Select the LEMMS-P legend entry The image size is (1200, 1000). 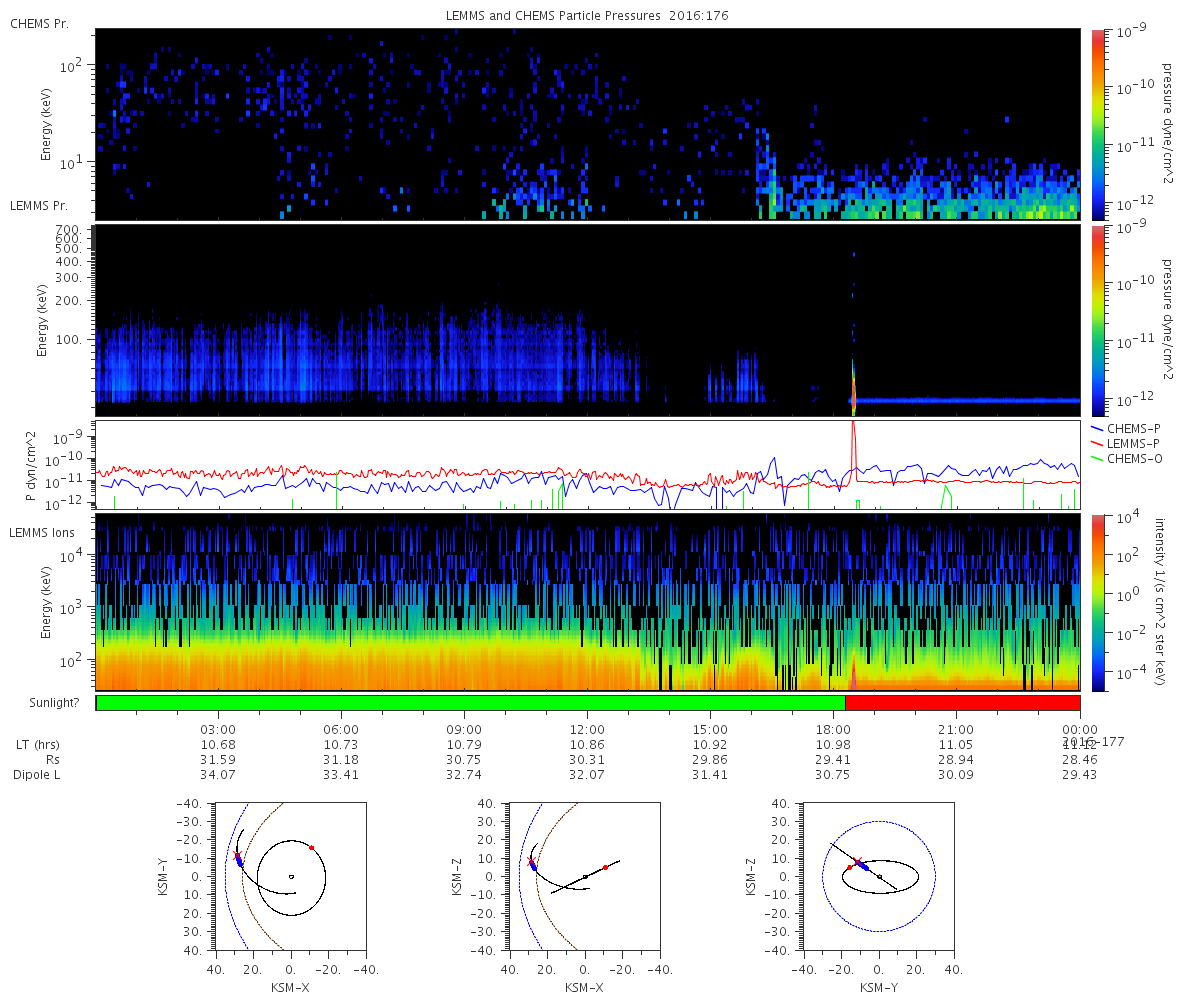click(x=1127, y=443)
